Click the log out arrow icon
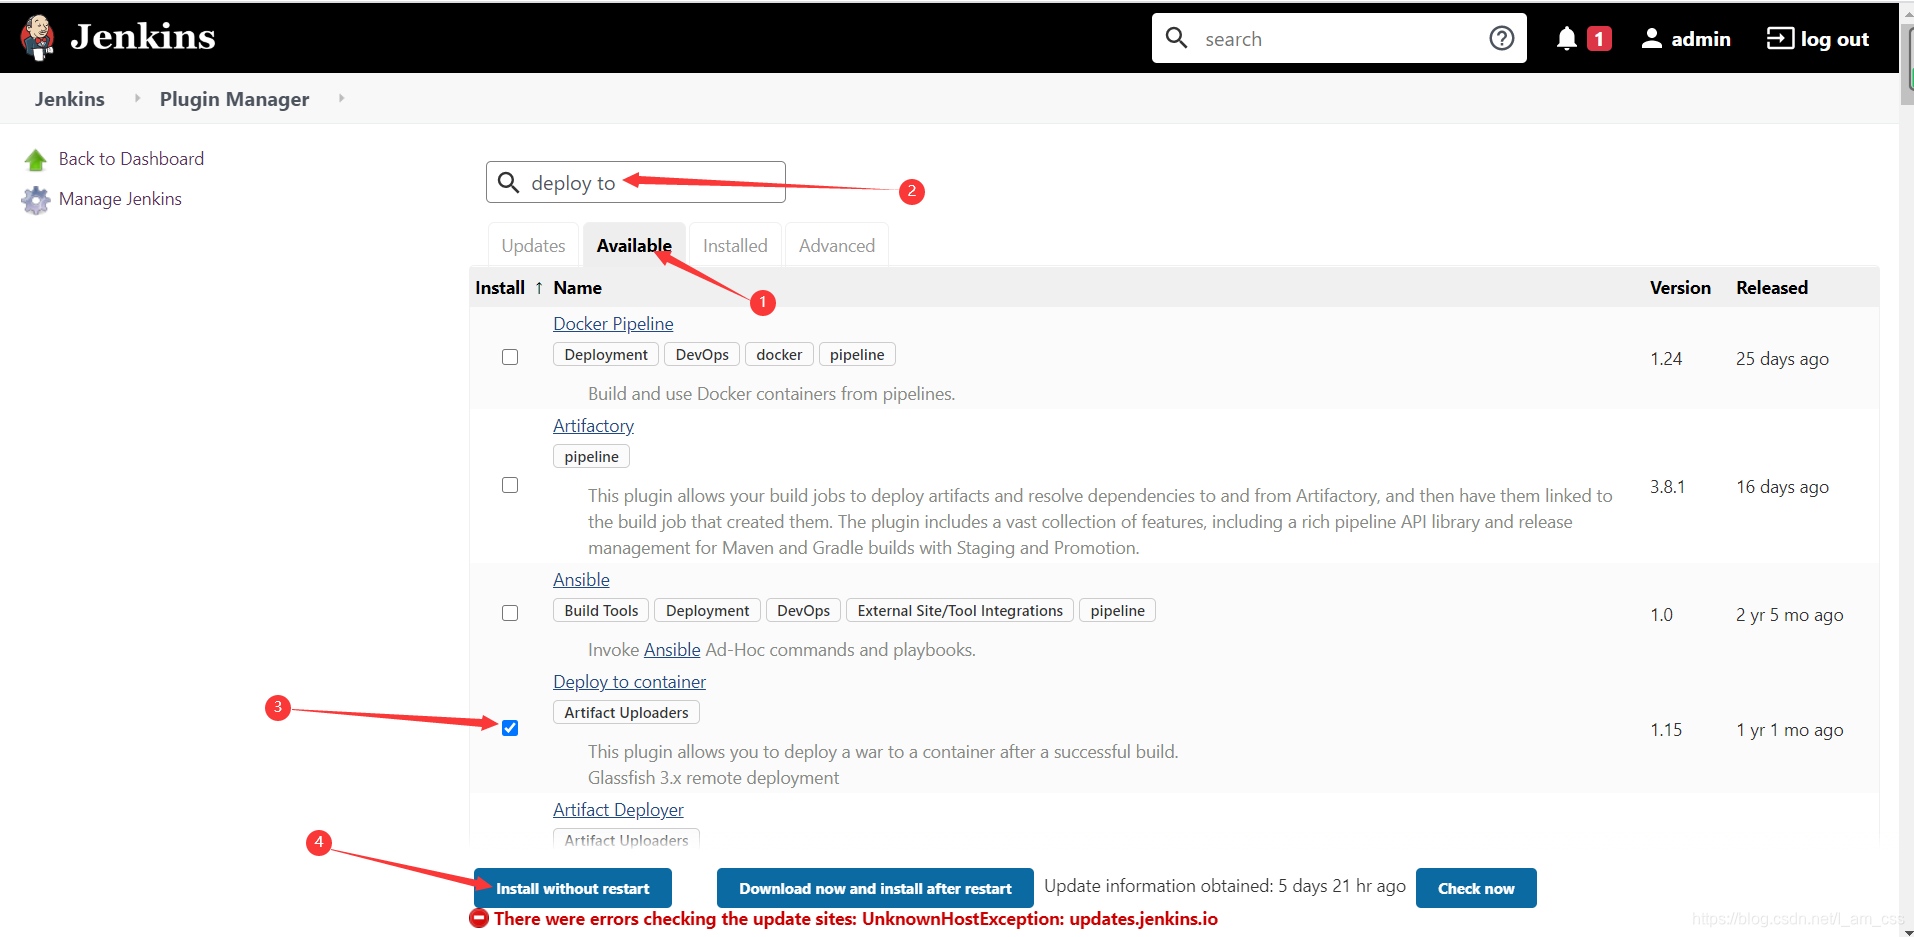This screenshot has height=937, width=1914. [1780, 39]
